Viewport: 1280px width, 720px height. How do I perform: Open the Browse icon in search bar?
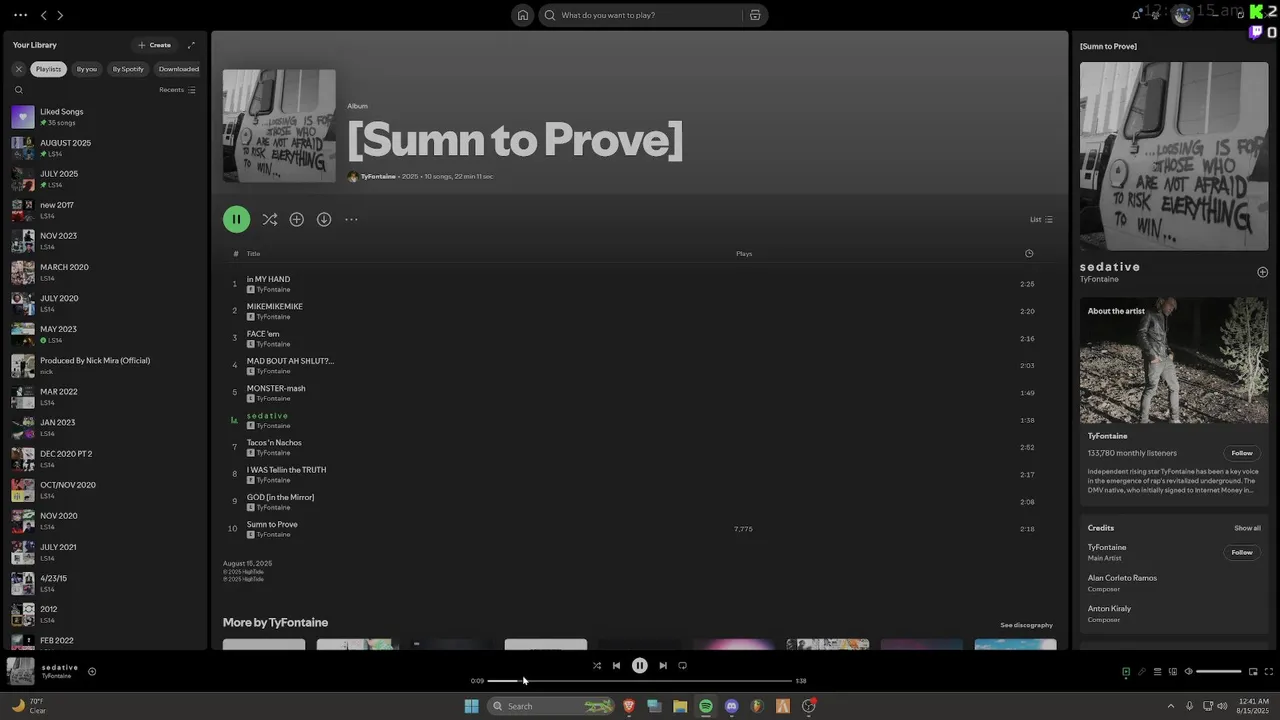[x=755, y=15]
